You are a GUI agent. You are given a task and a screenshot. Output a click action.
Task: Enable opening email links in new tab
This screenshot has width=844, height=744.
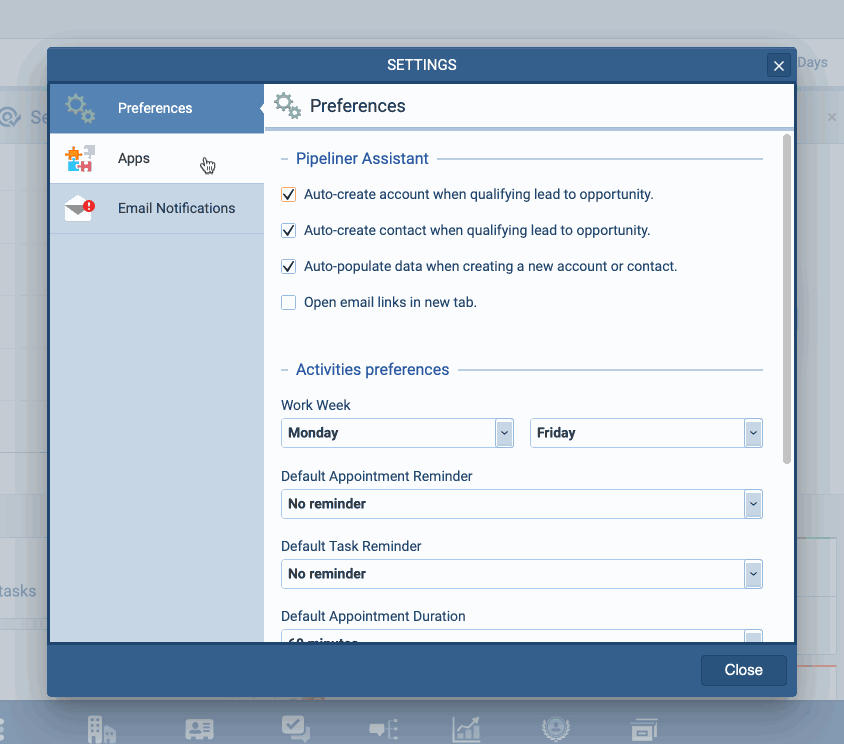[288, 302]
